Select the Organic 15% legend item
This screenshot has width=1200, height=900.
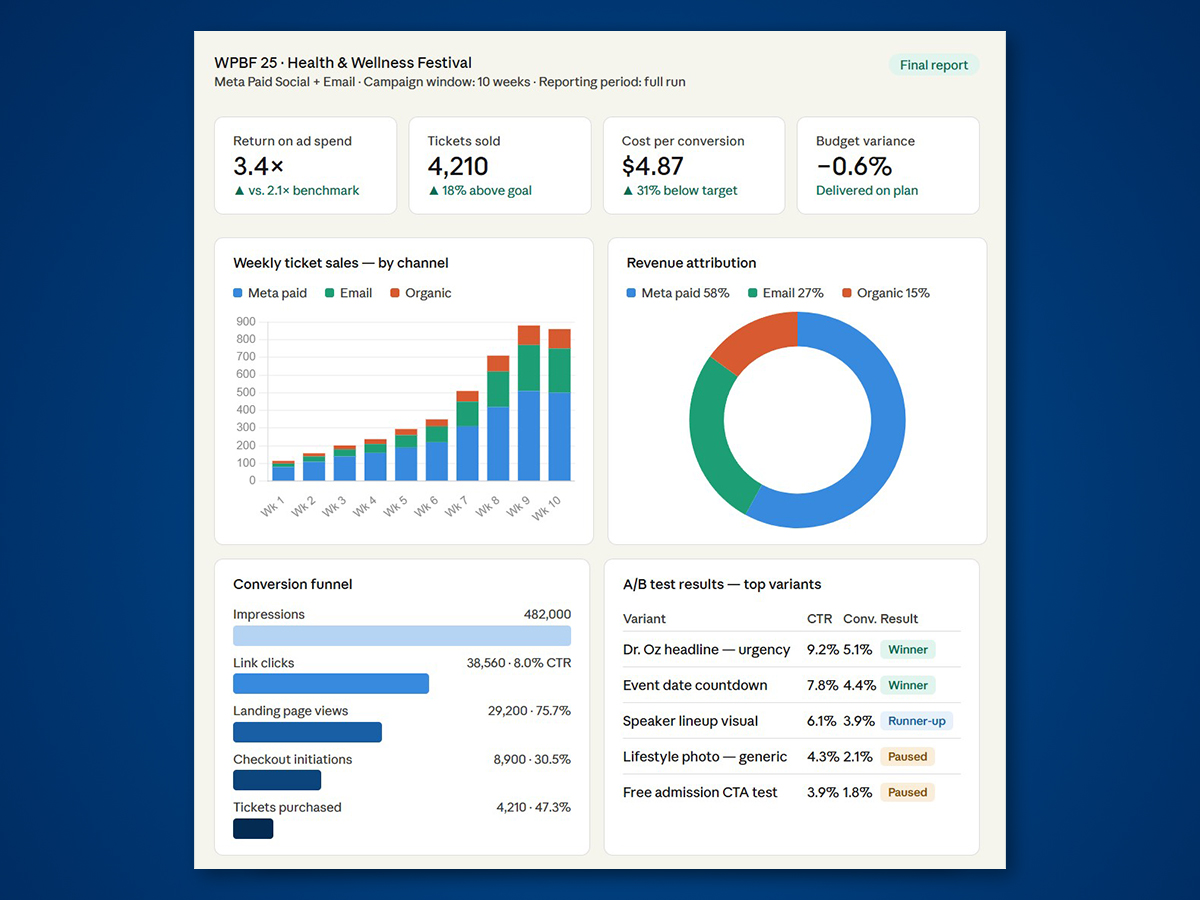tap(885, 293)
